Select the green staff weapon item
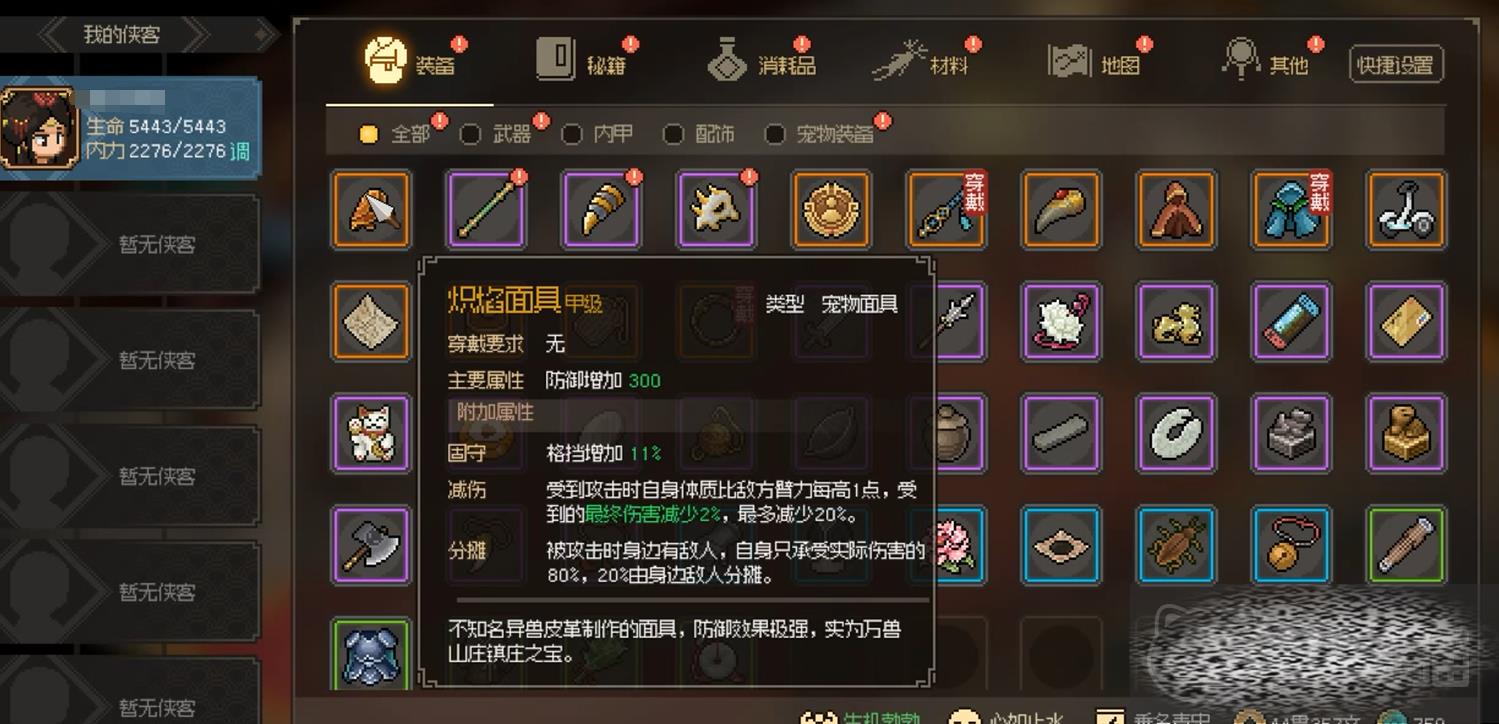Screen dimensions: 1499x724 pyautogui.click(x=486, y=210)
